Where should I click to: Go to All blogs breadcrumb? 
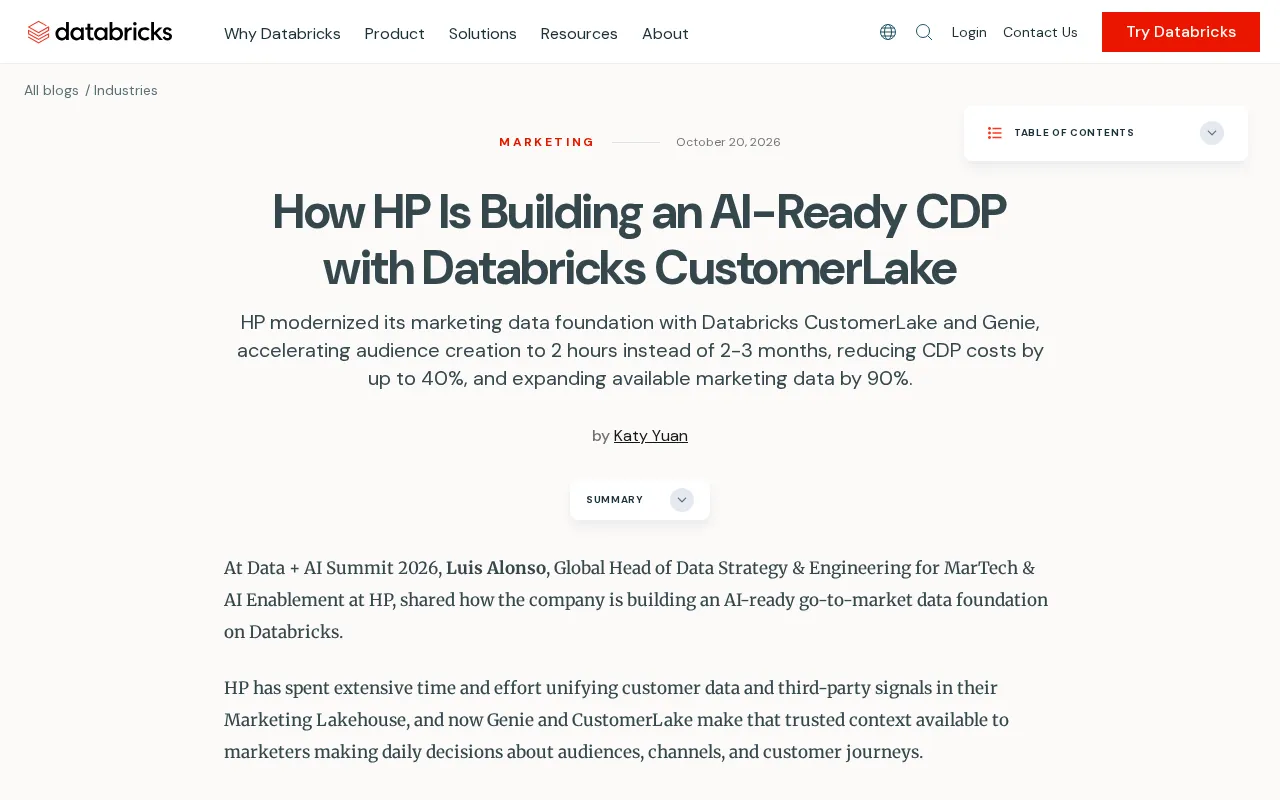(x=51, y=90)
